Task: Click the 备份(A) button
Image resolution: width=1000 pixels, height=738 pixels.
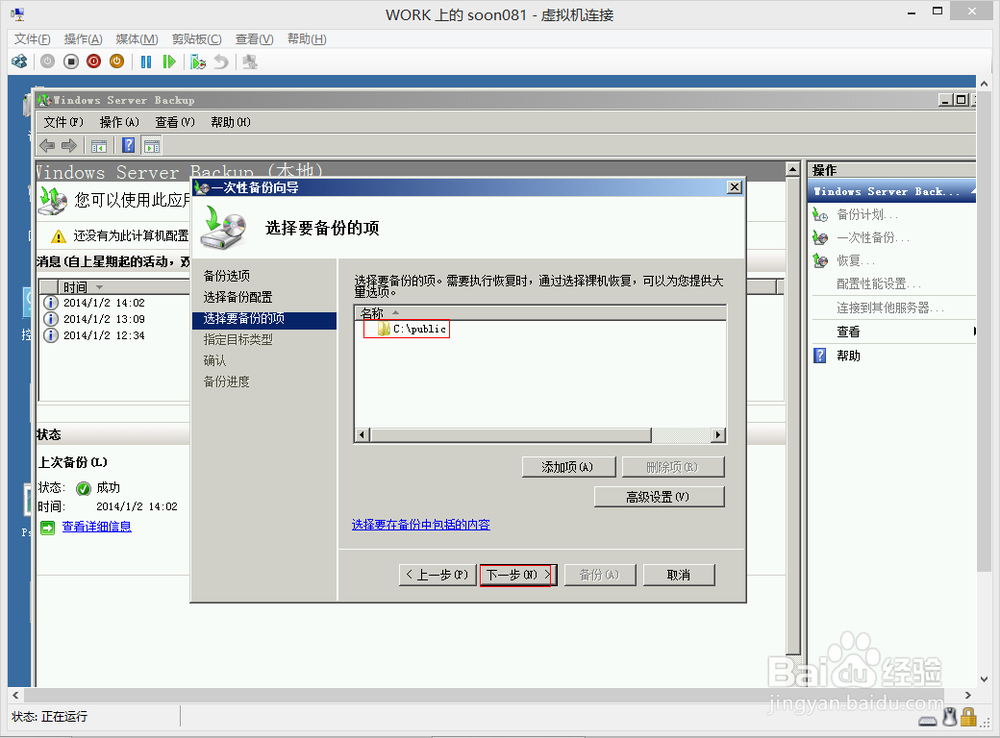Action: 599,575
